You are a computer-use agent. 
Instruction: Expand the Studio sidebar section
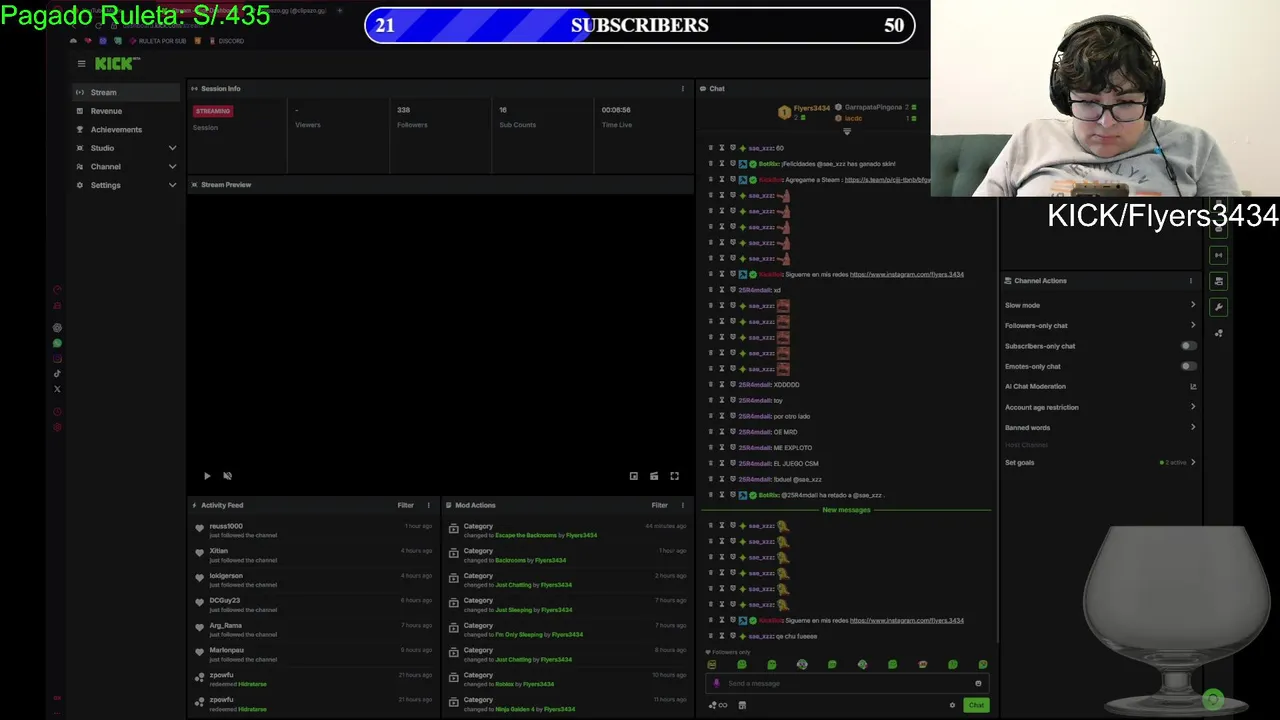pyautogui.click(x=126, y=148)
